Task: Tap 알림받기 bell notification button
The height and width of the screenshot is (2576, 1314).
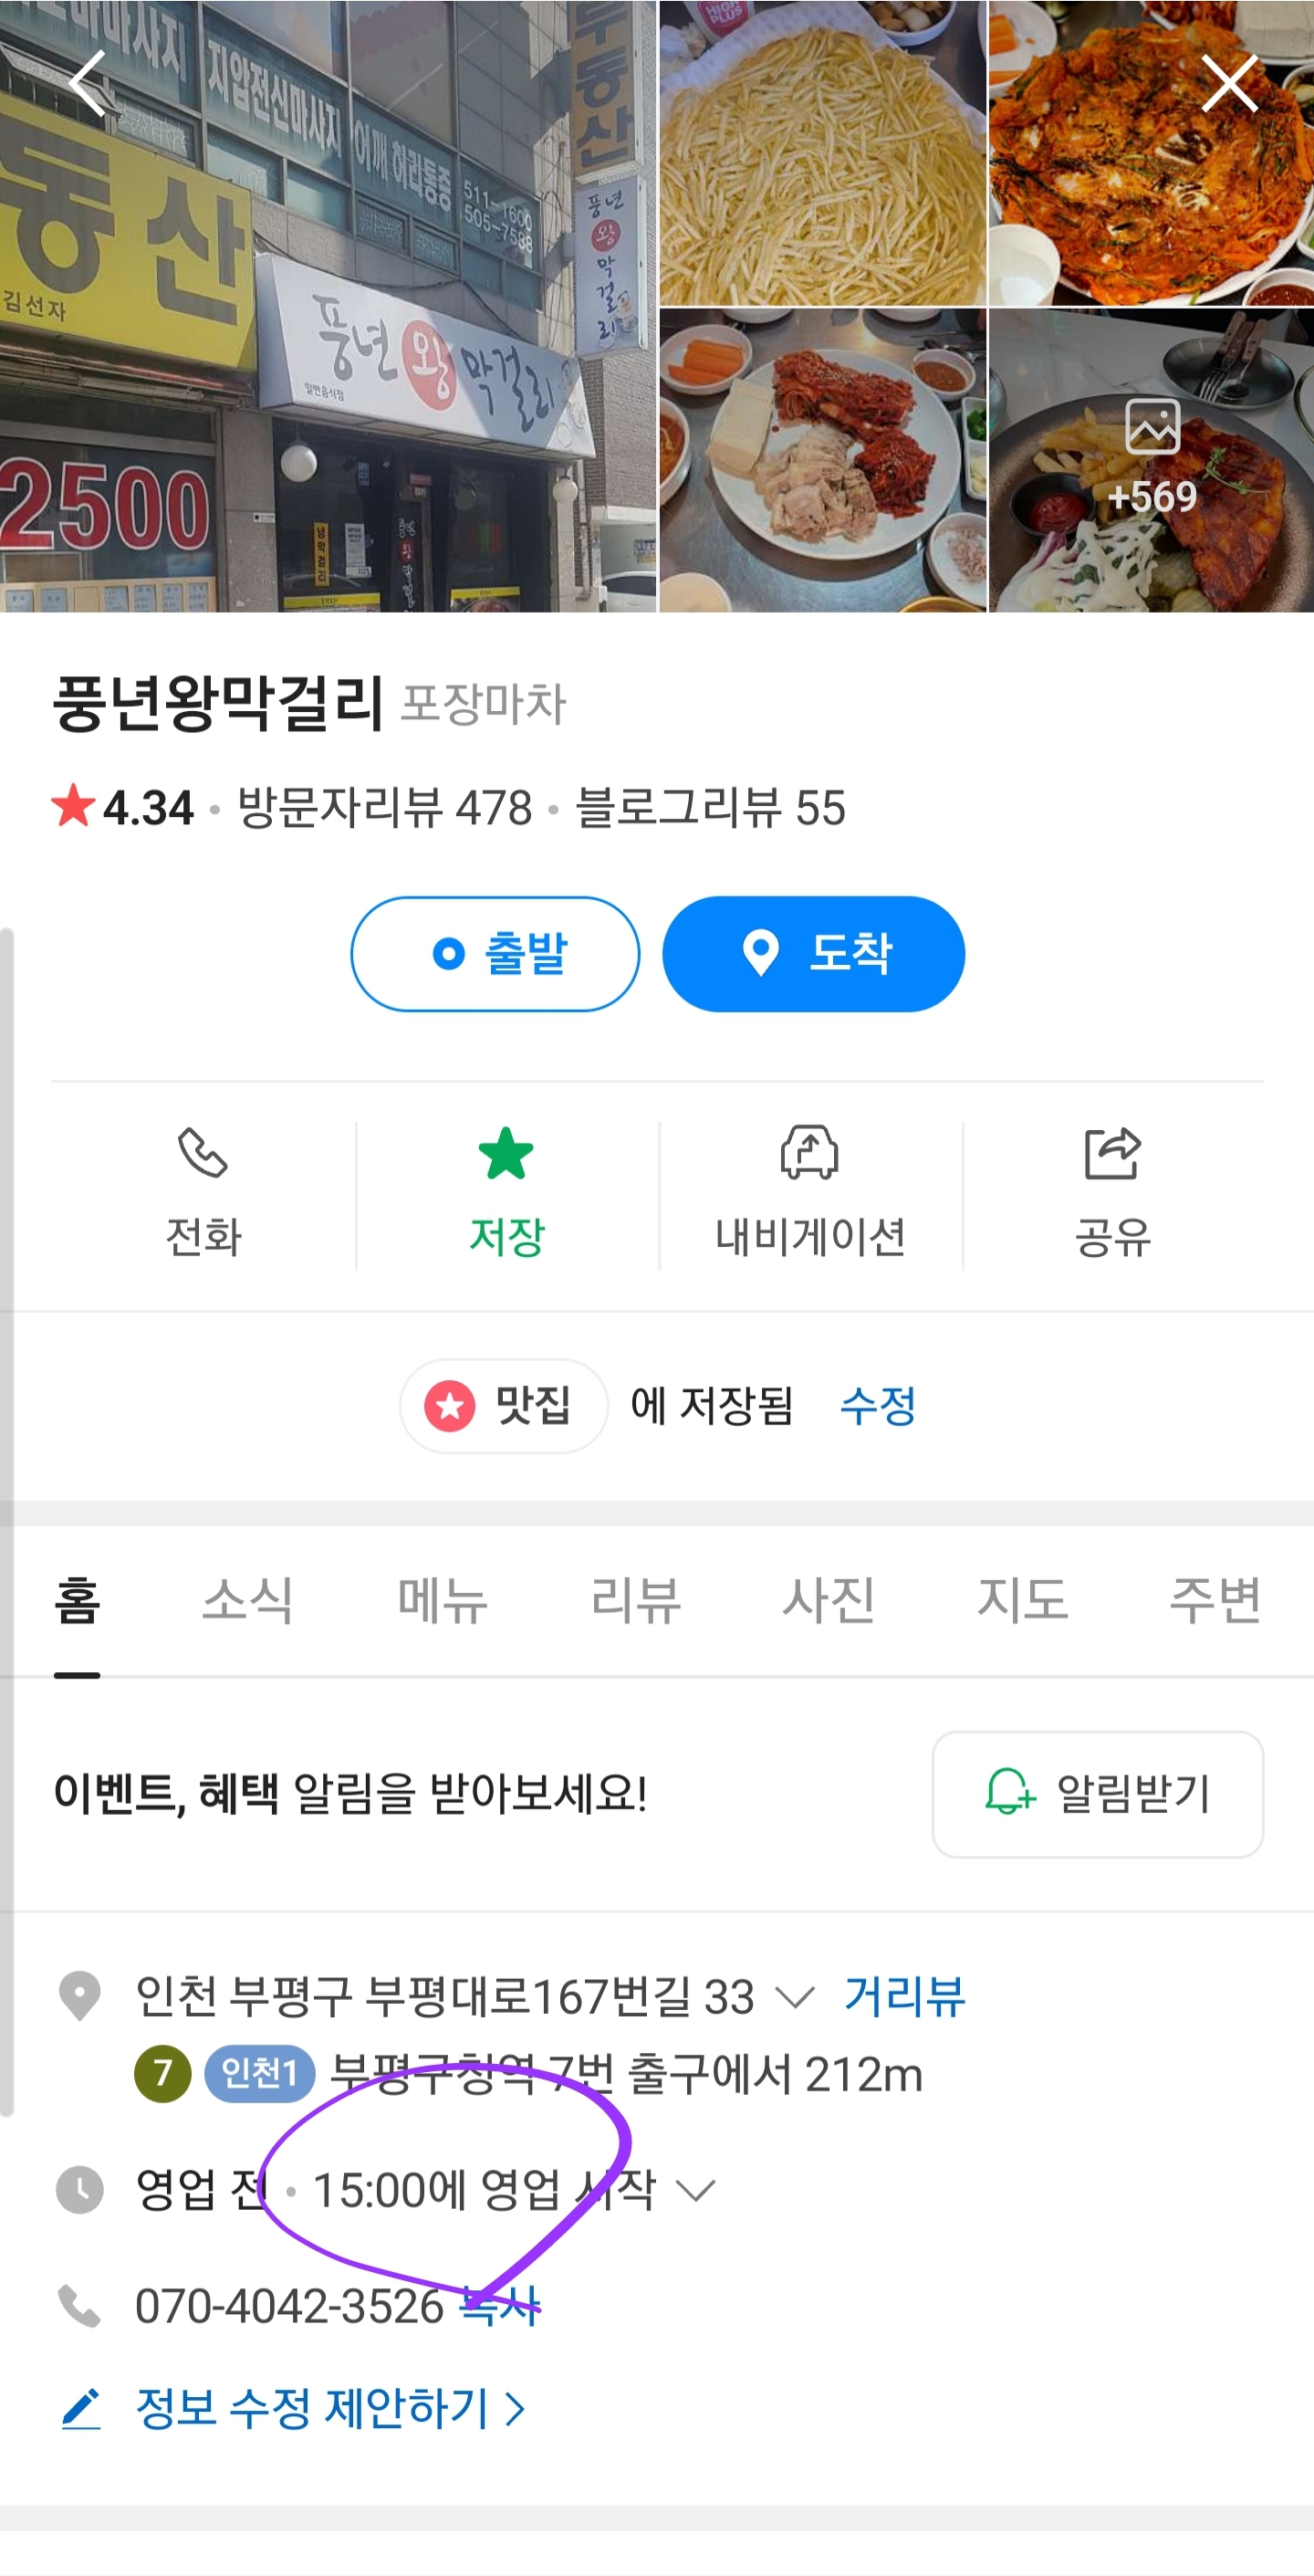Action: pyautogui.click(x=1097, y=1793)
